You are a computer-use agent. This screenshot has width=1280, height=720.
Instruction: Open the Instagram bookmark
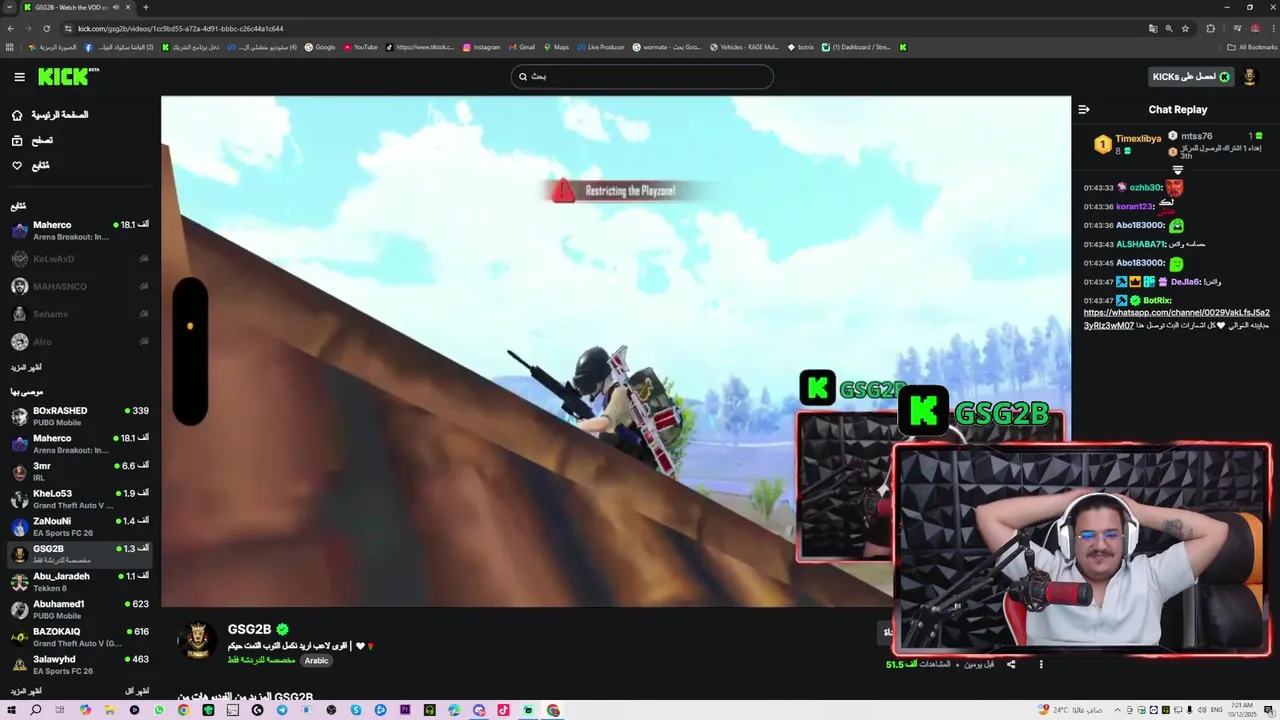click(x=481, y=47)
